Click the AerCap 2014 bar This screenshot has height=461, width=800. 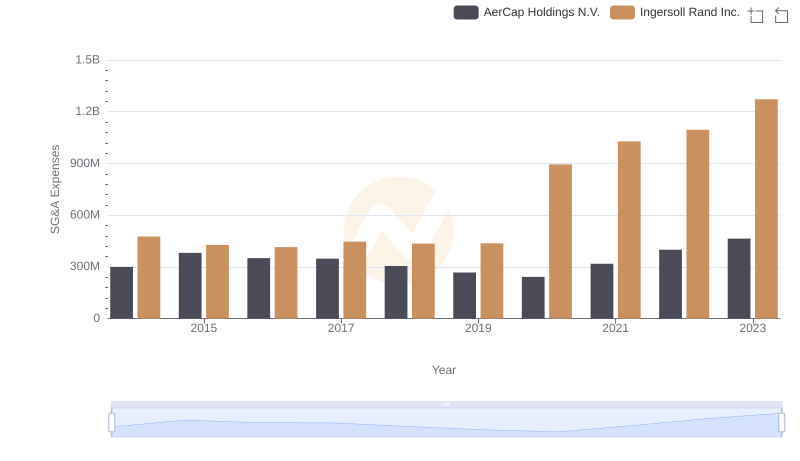[121, 293]
